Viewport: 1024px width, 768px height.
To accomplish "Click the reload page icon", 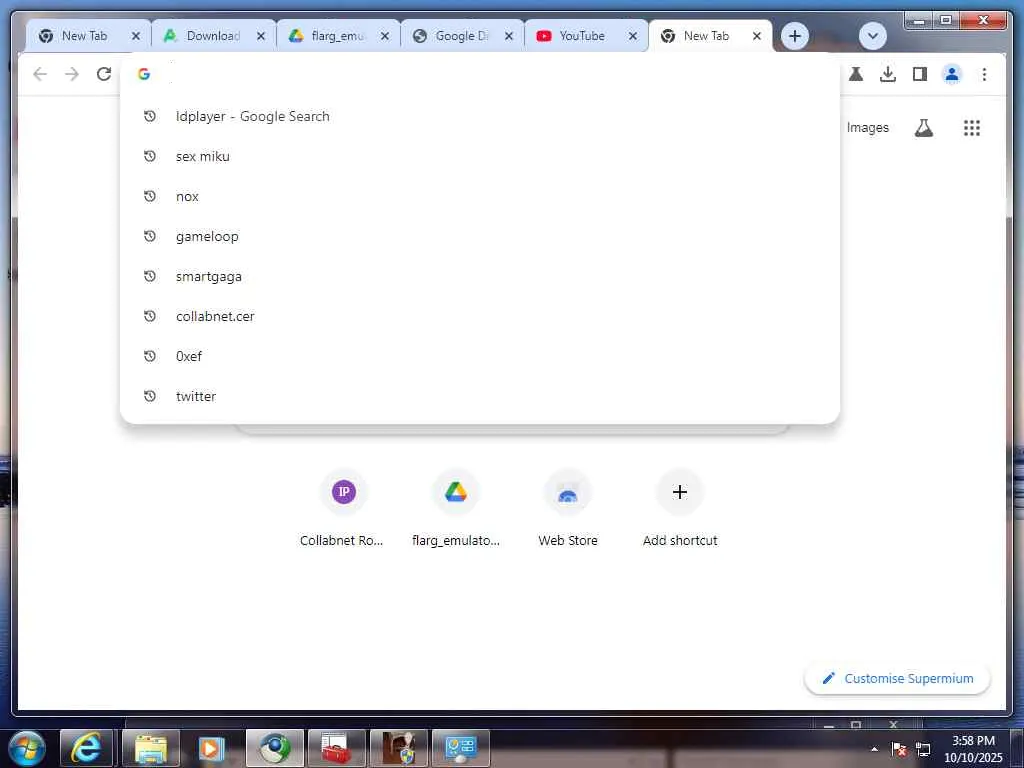I will (x=104, y=74).
